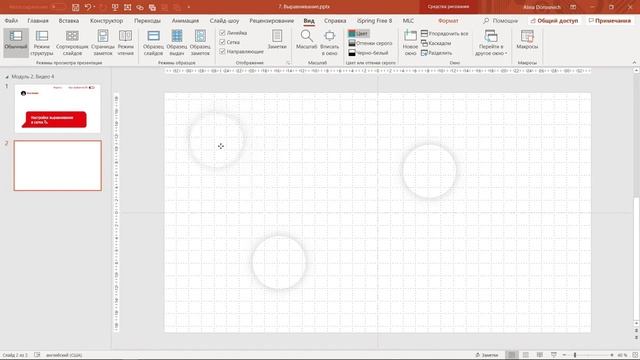Open Страницы заметок view
Screen dimensions: 640x360
(x=103, y=42)
